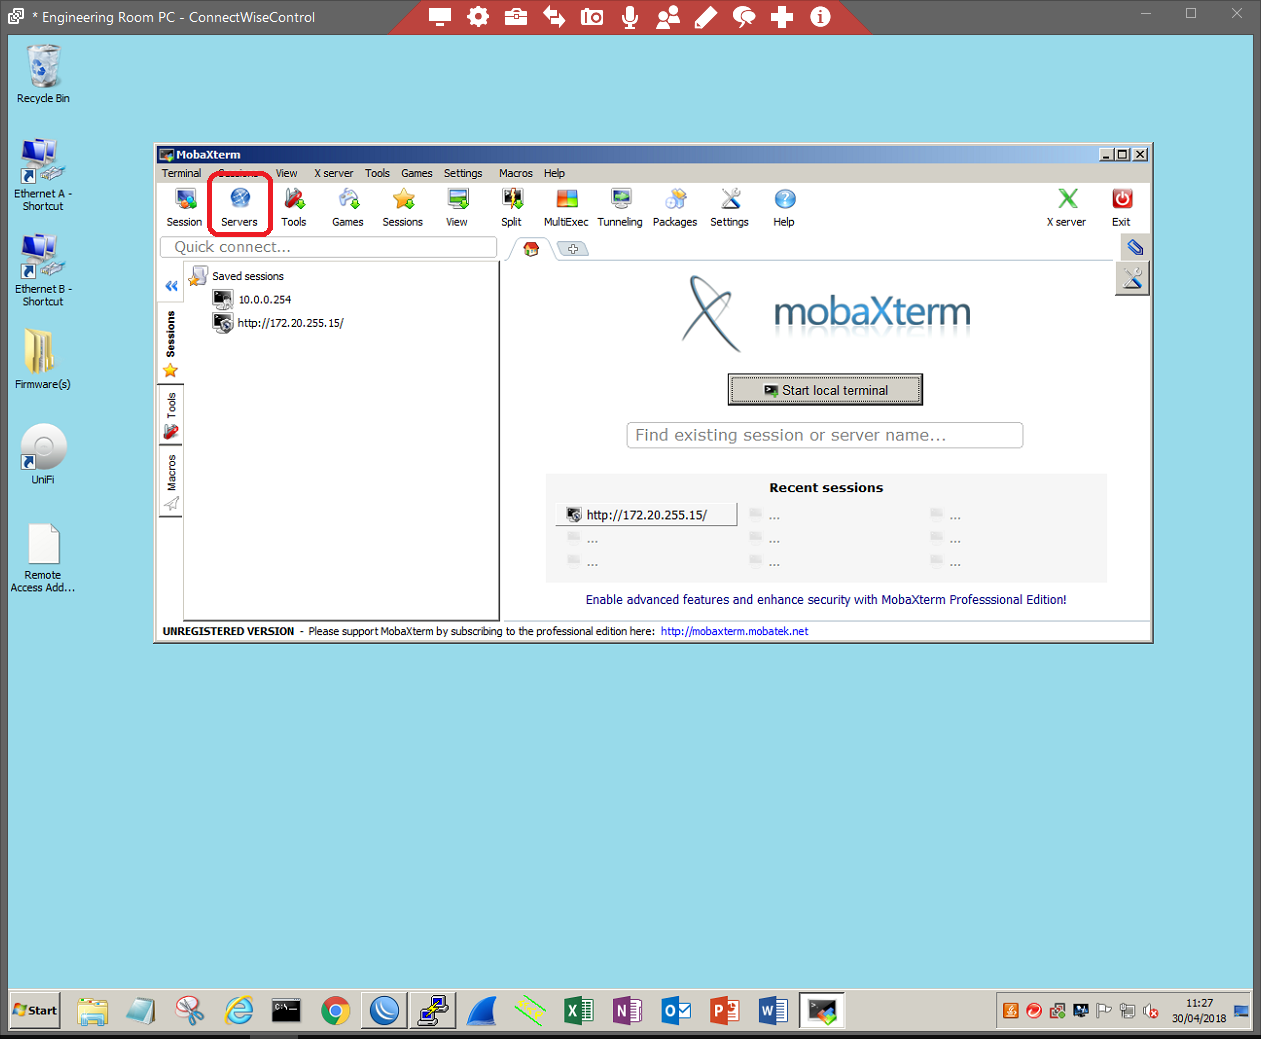Click the Packages toolbar icon
This screenshot has width=1261, height=1039.
675,207
